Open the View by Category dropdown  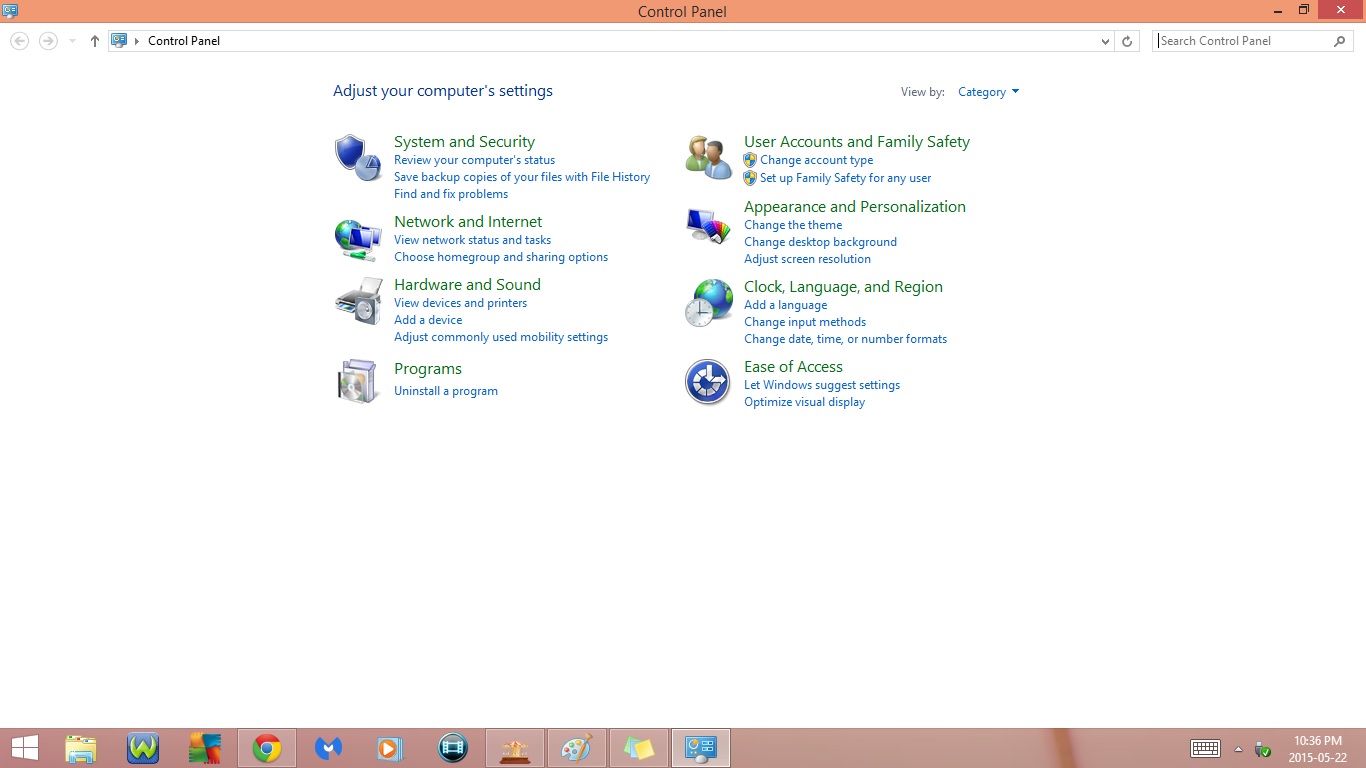point(988,92)
